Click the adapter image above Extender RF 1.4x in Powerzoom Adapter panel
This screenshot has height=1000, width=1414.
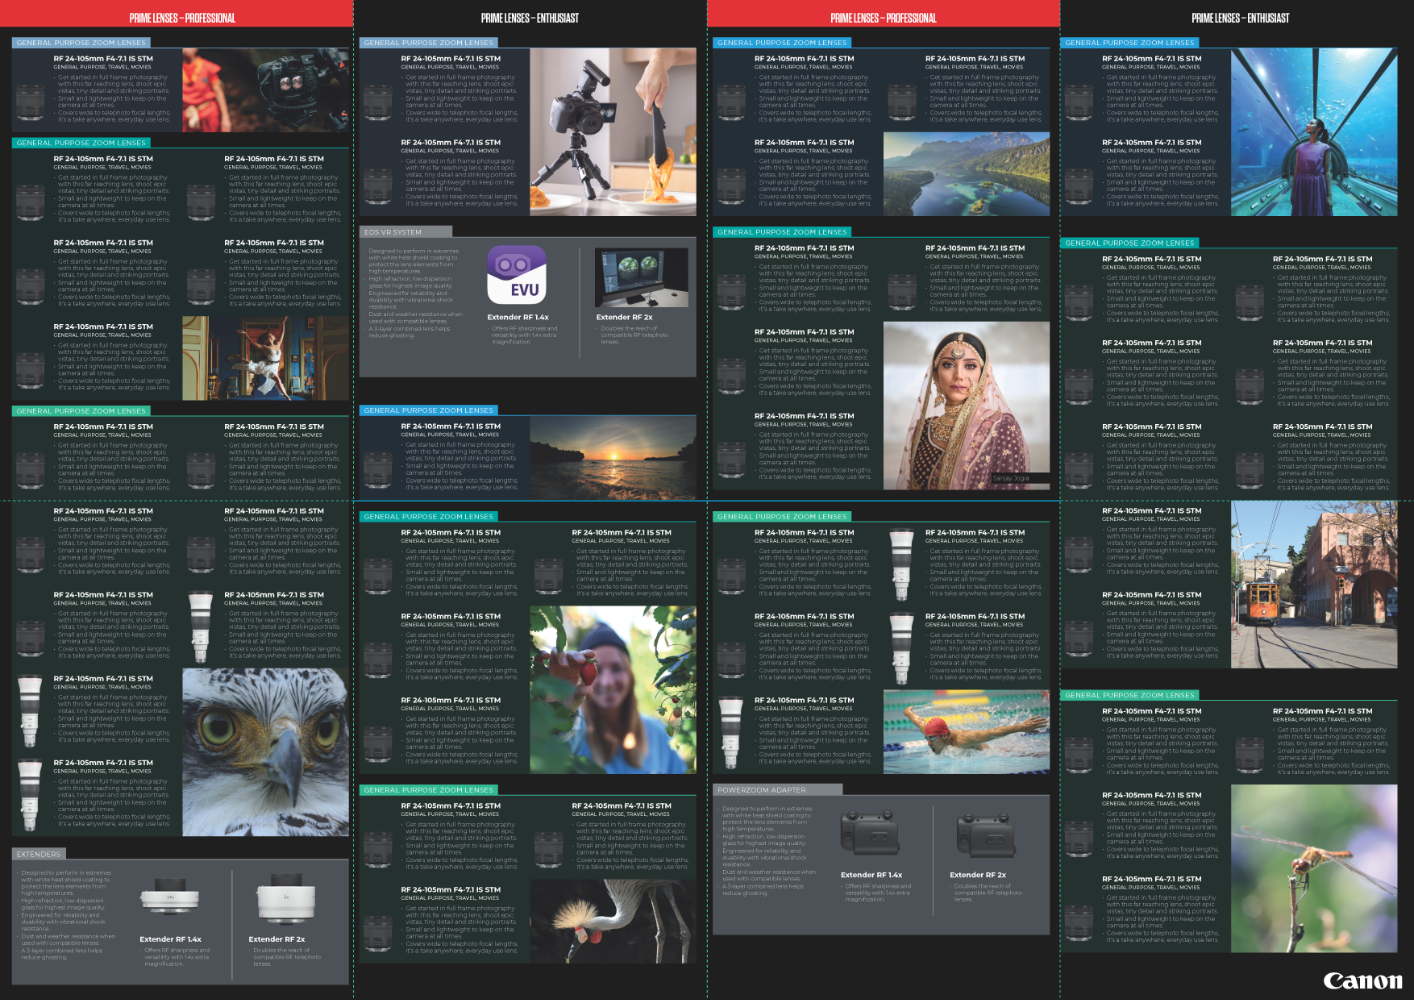coord(870,834)
